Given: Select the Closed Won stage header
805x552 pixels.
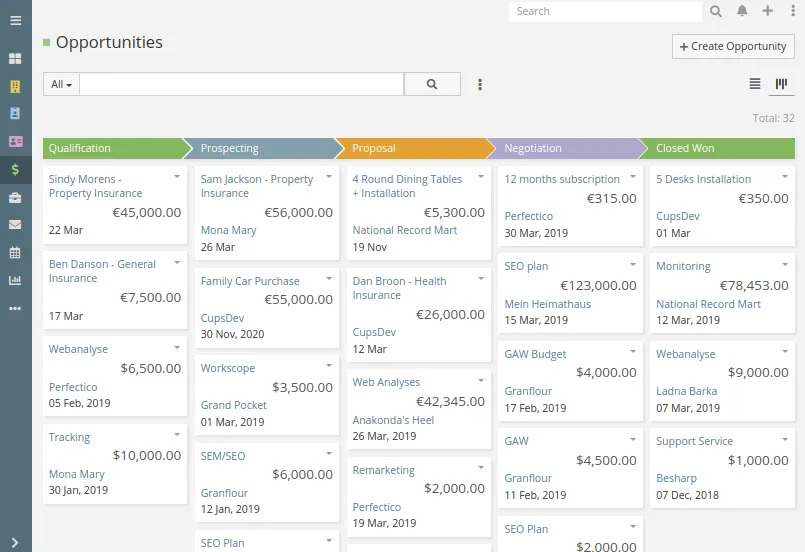Looking at the screenshot, I should click(x=718, y=148).
